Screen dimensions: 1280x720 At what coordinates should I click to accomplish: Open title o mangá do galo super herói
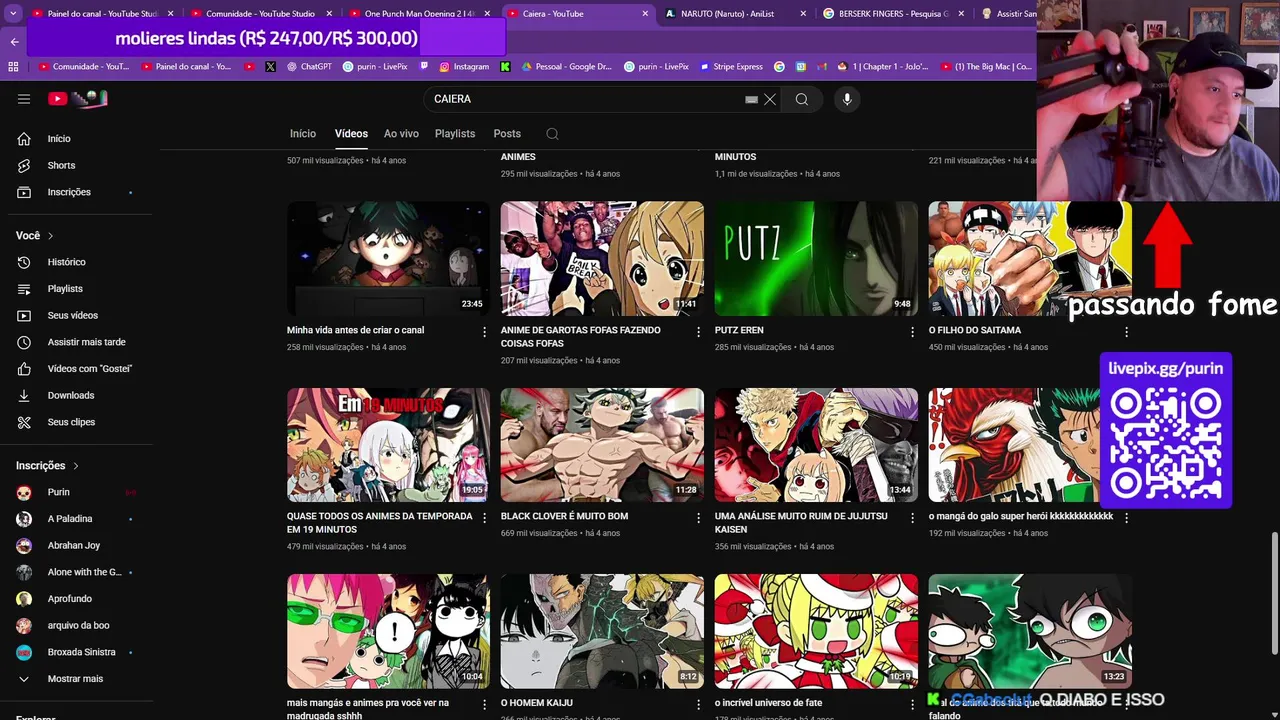click(x=1021, y=517)
